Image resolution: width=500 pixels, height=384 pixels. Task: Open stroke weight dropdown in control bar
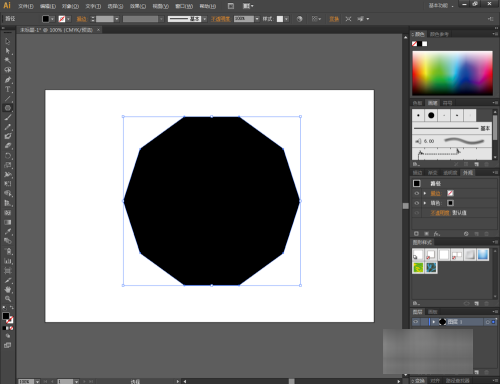[117, 19]
